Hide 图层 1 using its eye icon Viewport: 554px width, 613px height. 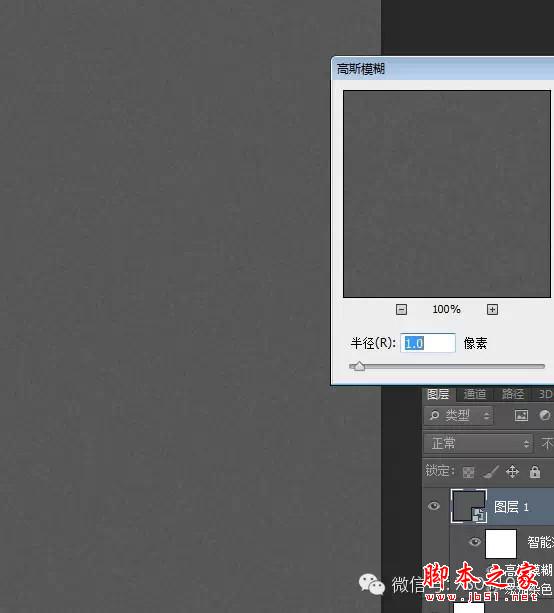tap(434, 506)
